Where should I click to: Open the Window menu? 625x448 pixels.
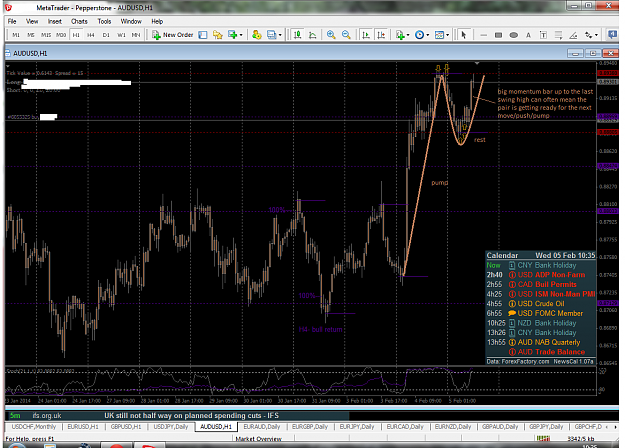pyautogui.click(x=131, y=22)
